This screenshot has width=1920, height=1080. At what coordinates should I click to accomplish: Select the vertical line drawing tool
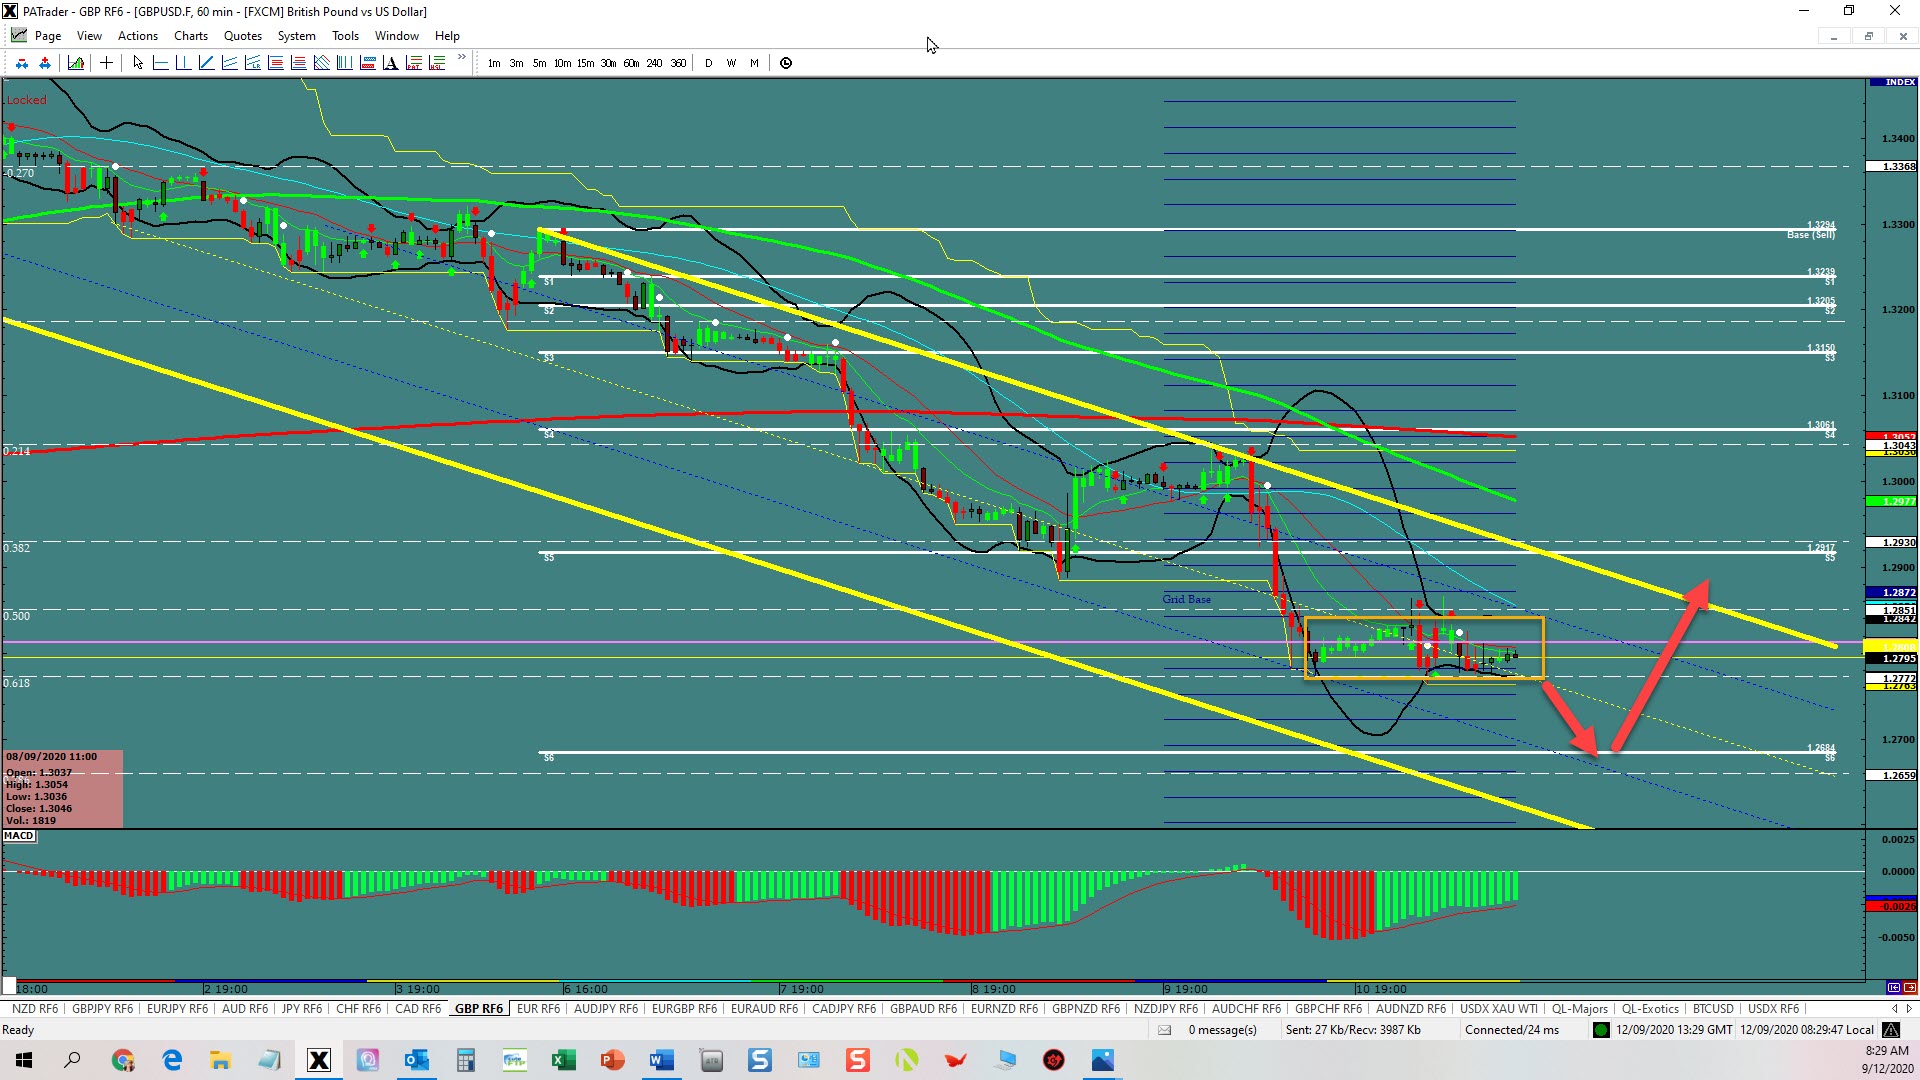point(183,63)
